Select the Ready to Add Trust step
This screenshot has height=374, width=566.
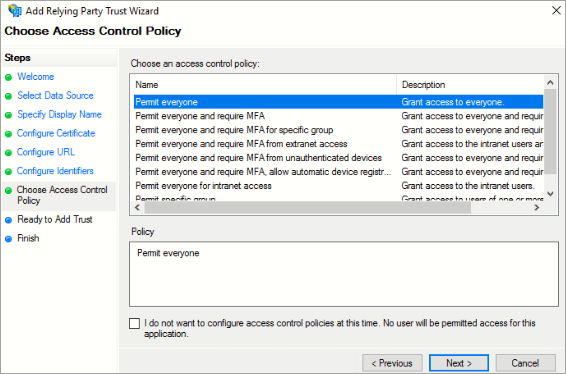tap(55, 219)
